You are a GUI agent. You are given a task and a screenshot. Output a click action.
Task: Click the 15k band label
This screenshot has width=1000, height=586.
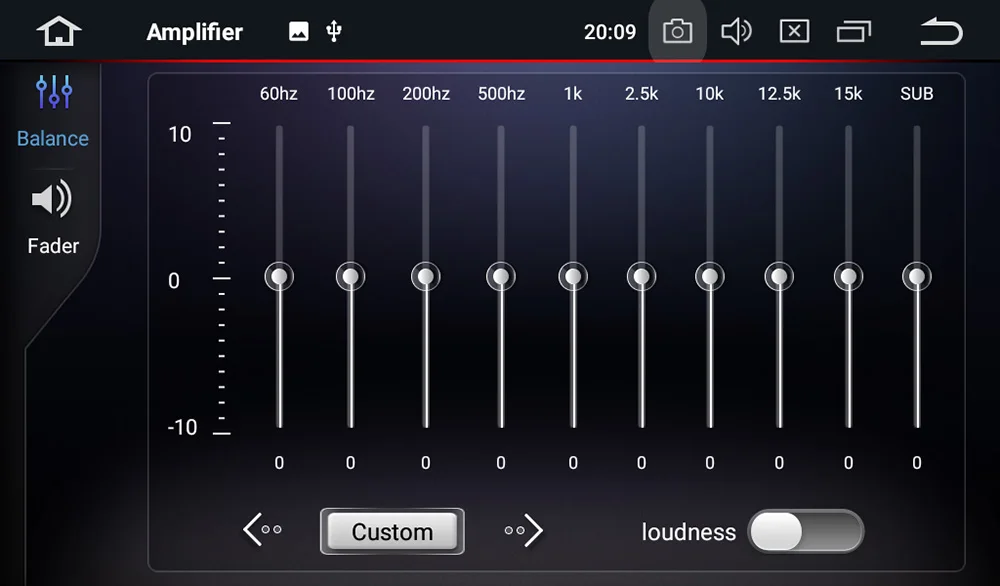(848, 94)
